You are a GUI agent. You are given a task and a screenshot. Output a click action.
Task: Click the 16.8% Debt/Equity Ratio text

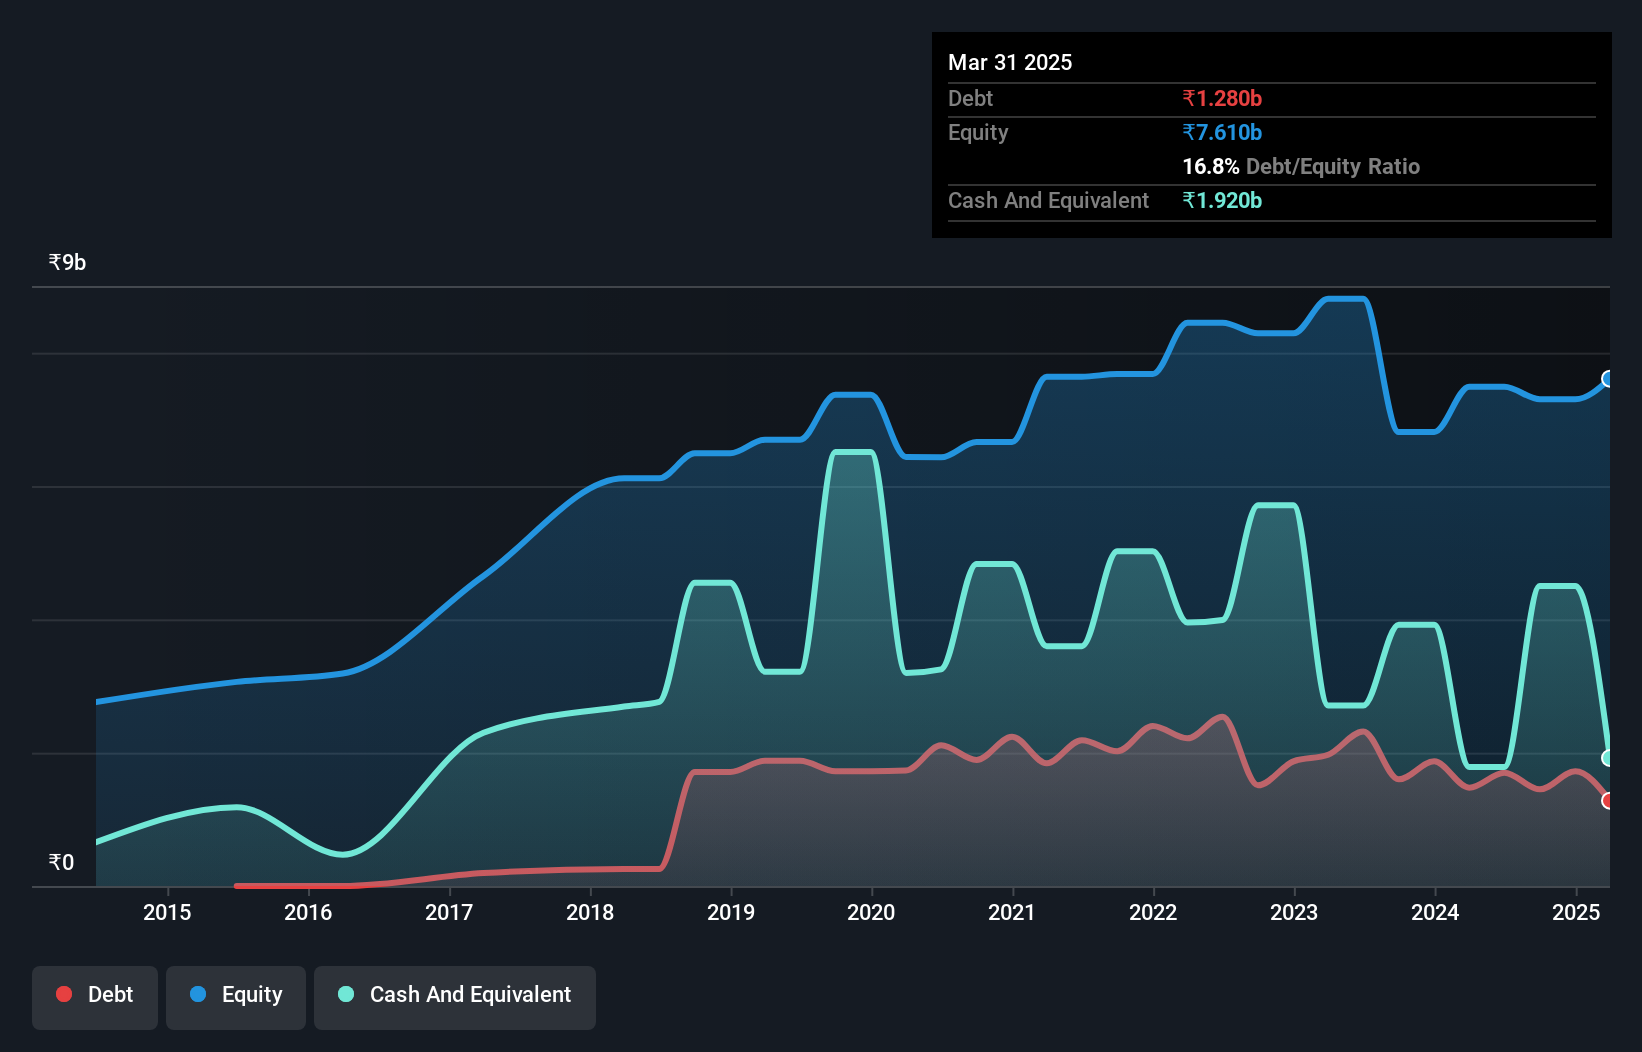point(1301,166)
